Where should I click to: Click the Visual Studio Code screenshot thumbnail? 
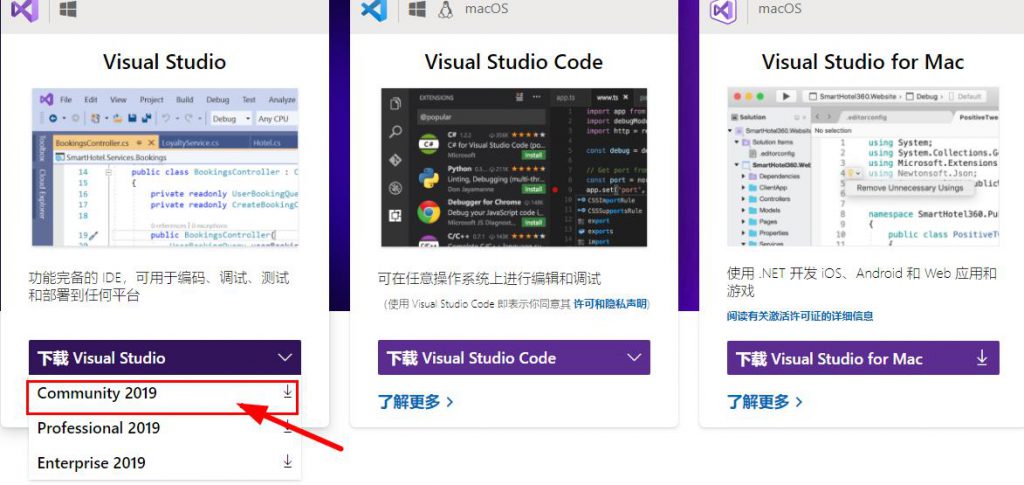(x=514, y=167)
